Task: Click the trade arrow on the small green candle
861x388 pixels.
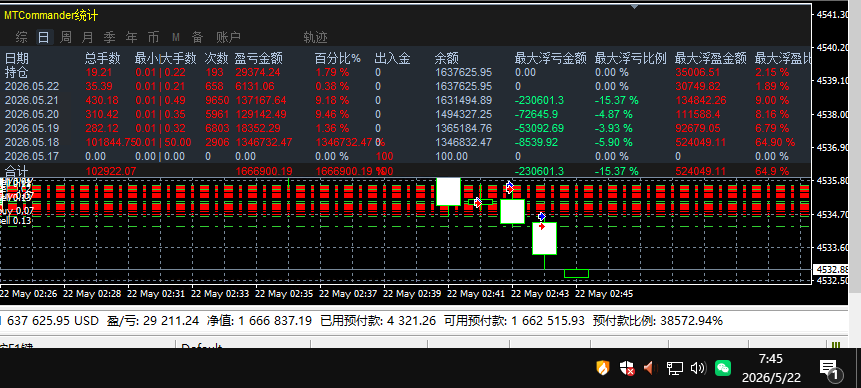Action: point(478,203)
